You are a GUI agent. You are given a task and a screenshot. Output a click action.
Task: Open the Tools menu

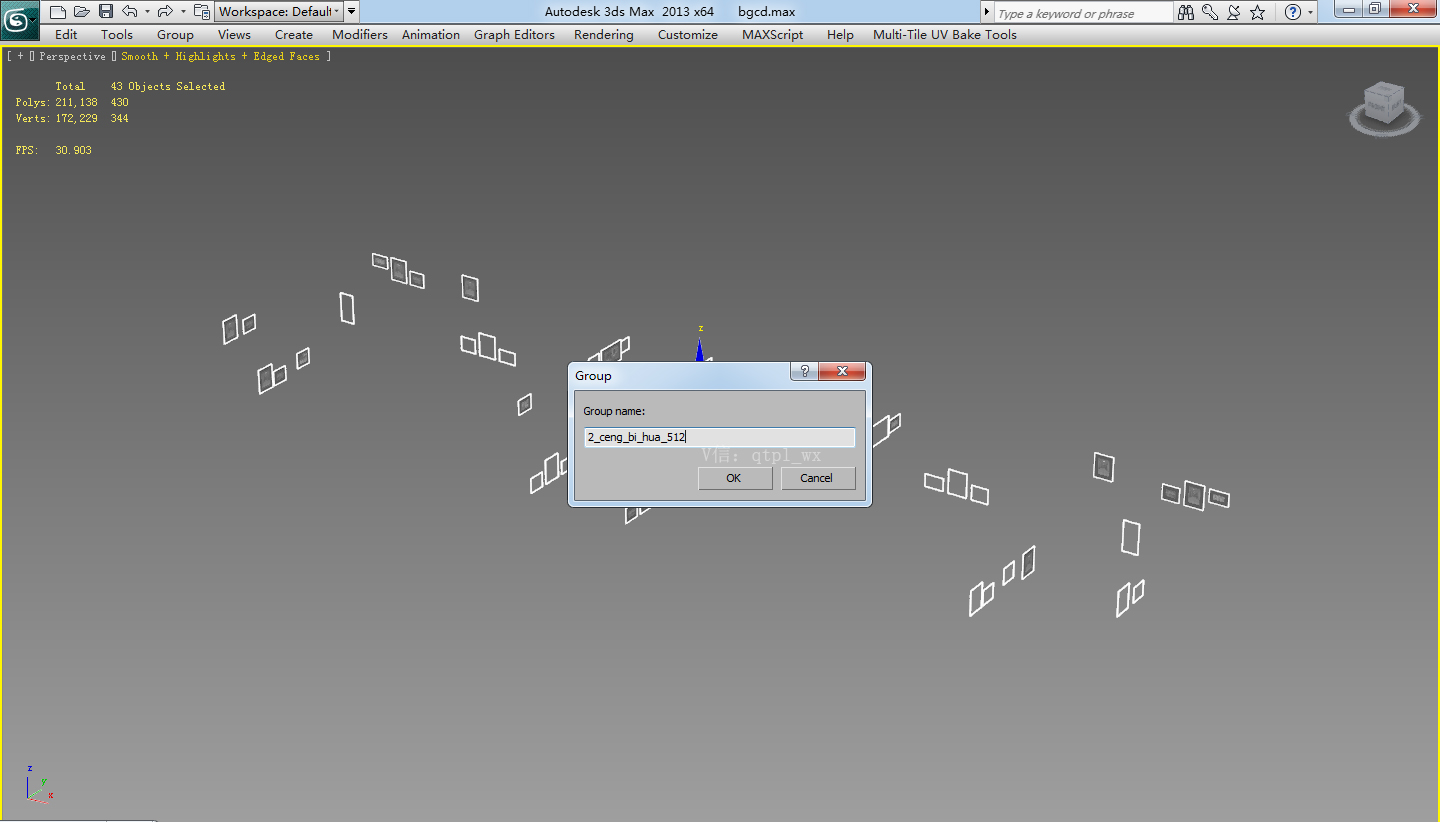[x=117, y=35]
